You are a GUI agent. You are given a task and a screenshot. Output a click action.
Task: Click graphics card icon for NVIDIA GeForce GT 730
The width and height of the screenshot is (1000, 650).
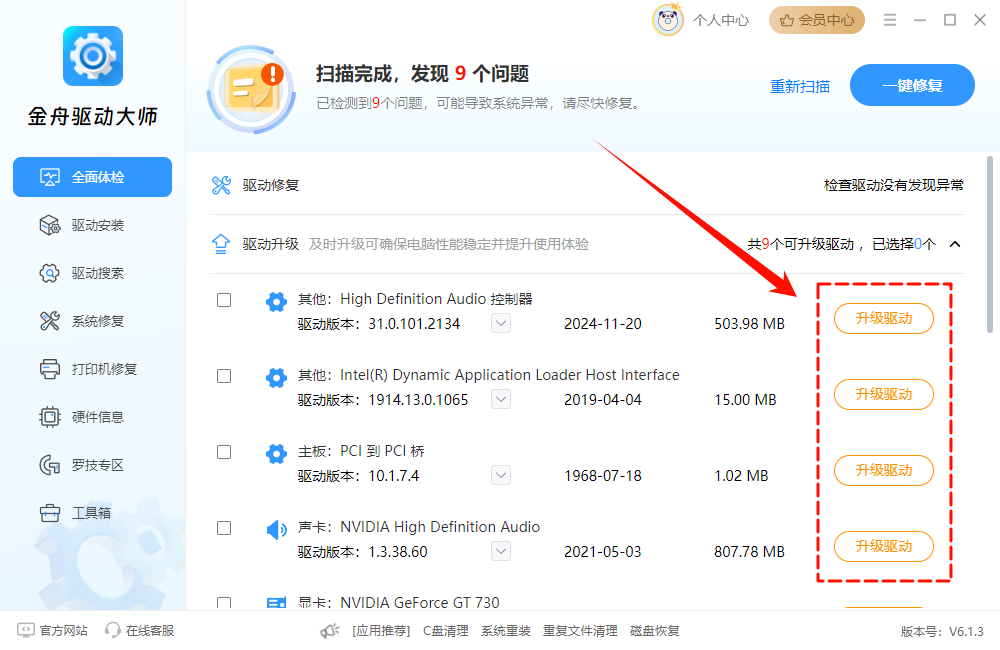point(276,602)
